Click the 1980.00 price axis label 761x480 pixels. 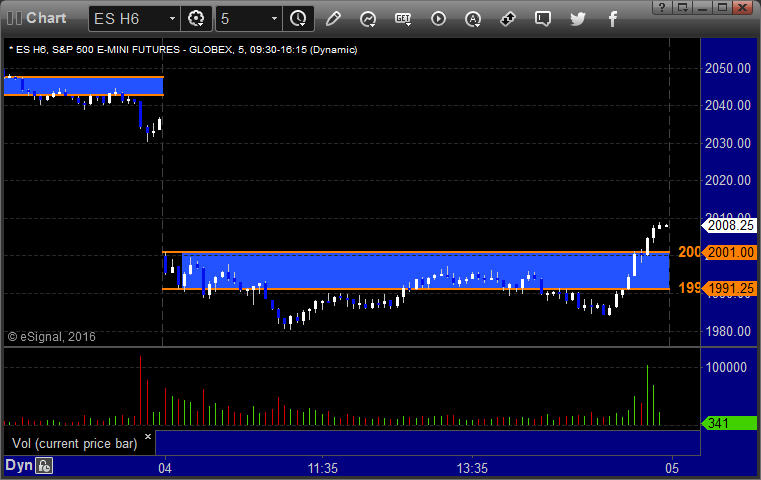point(728,331)
